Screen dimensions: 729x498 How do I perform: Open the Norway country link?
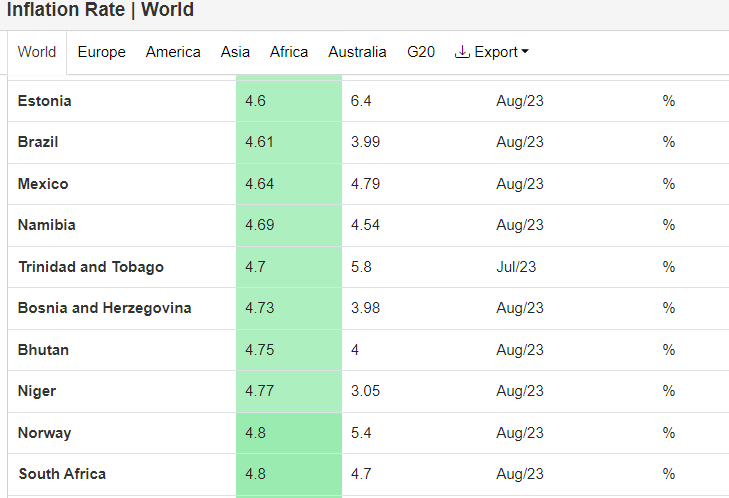coord(45,433)
